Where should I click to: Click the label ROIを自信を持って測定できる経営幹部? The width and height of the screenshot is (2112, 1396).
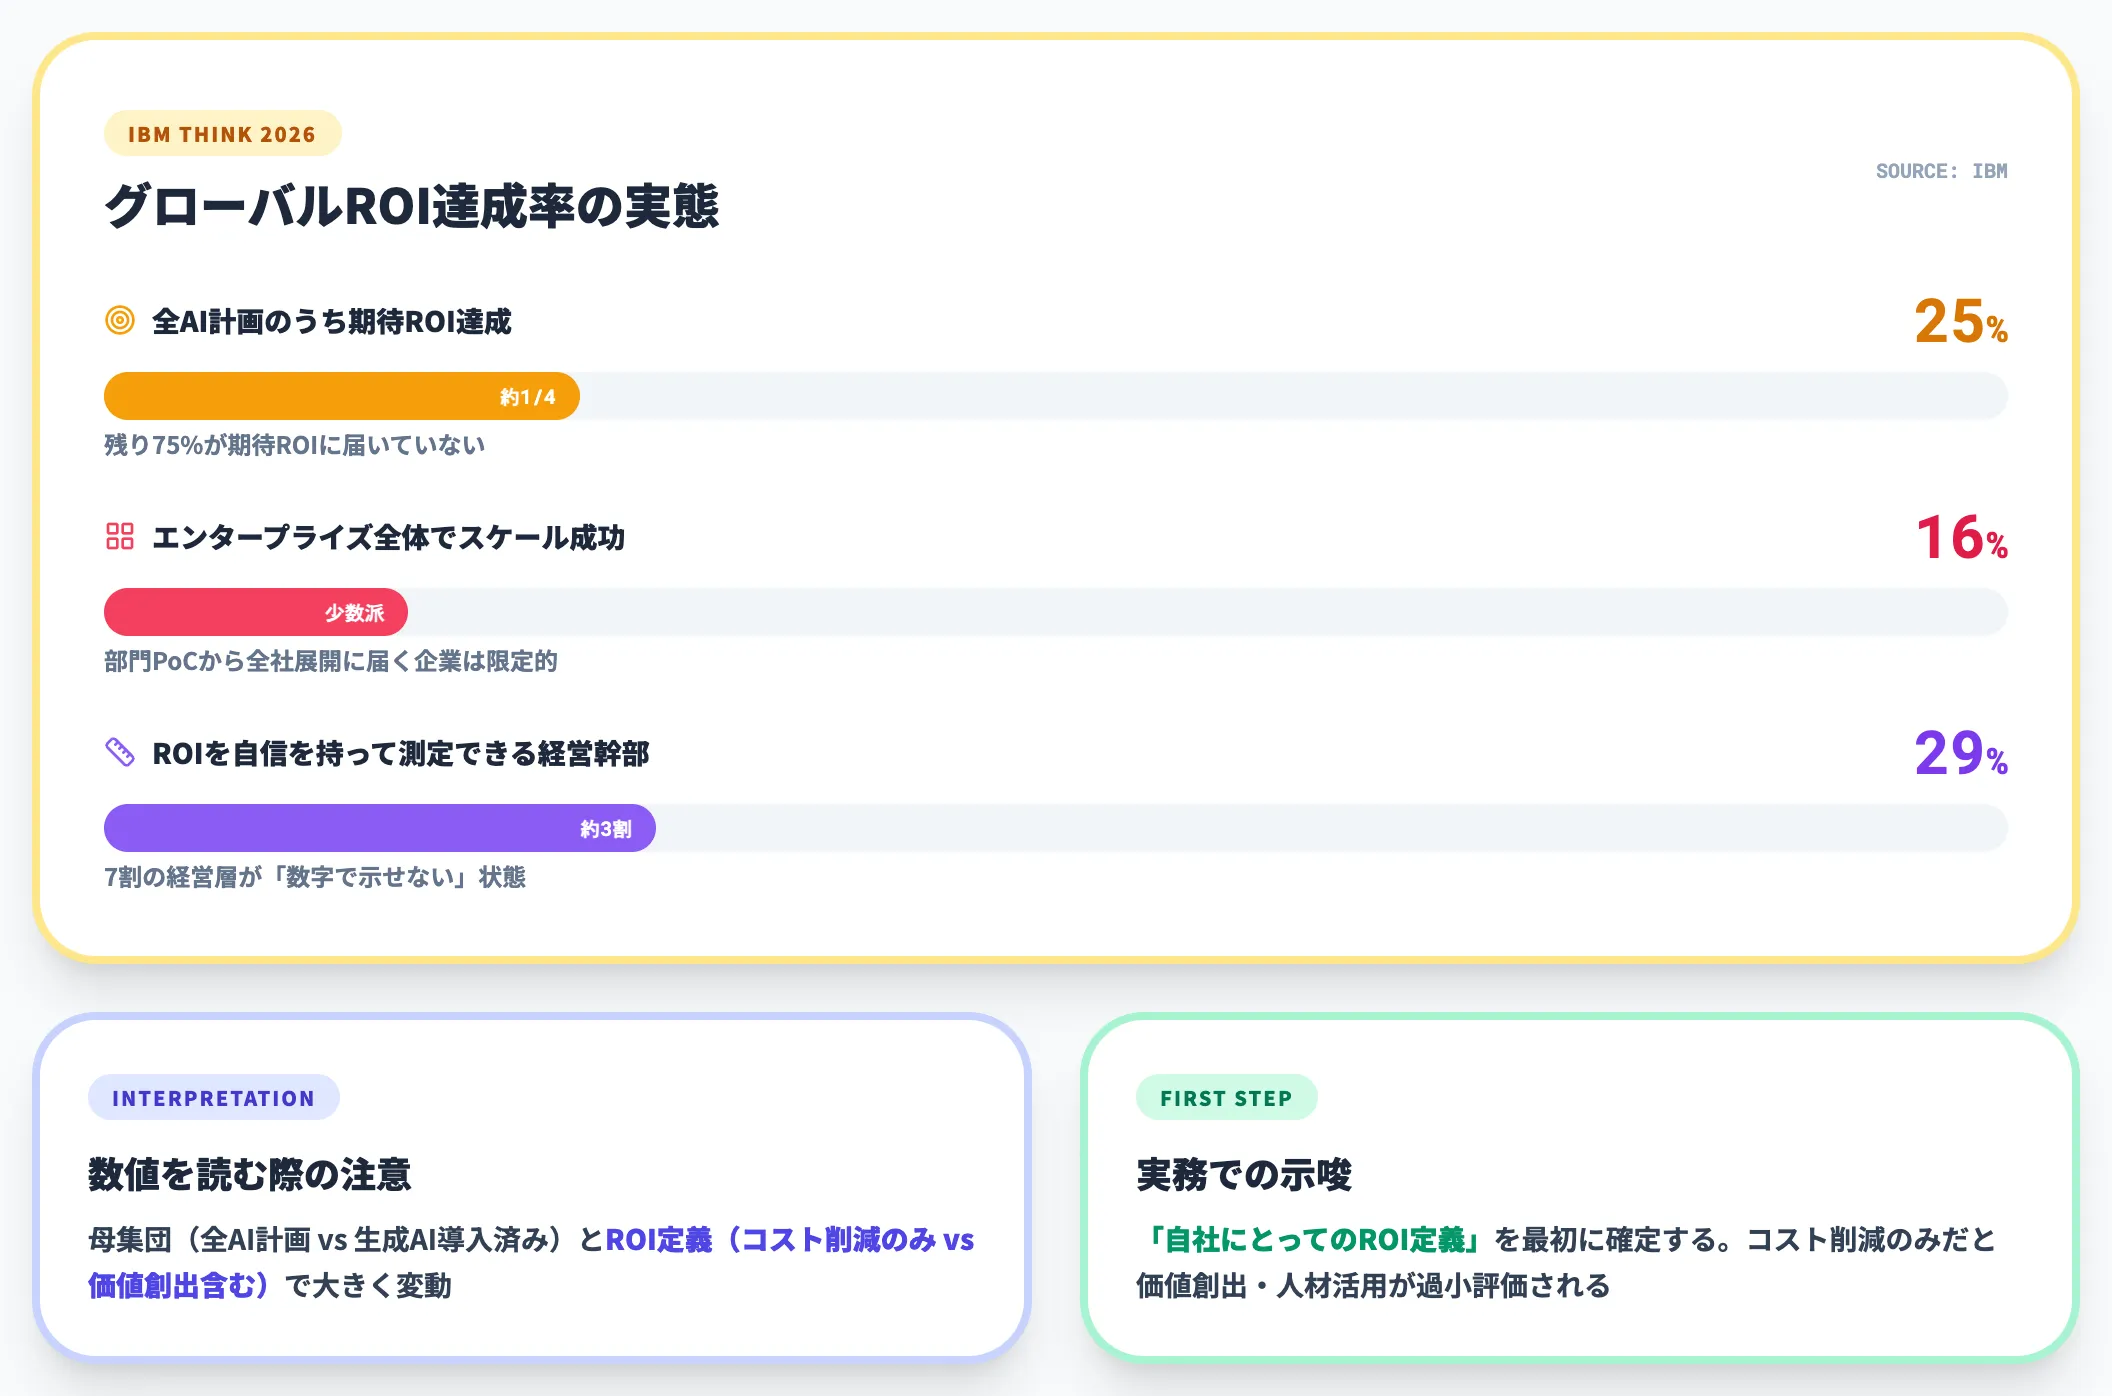tap(401, 753)
